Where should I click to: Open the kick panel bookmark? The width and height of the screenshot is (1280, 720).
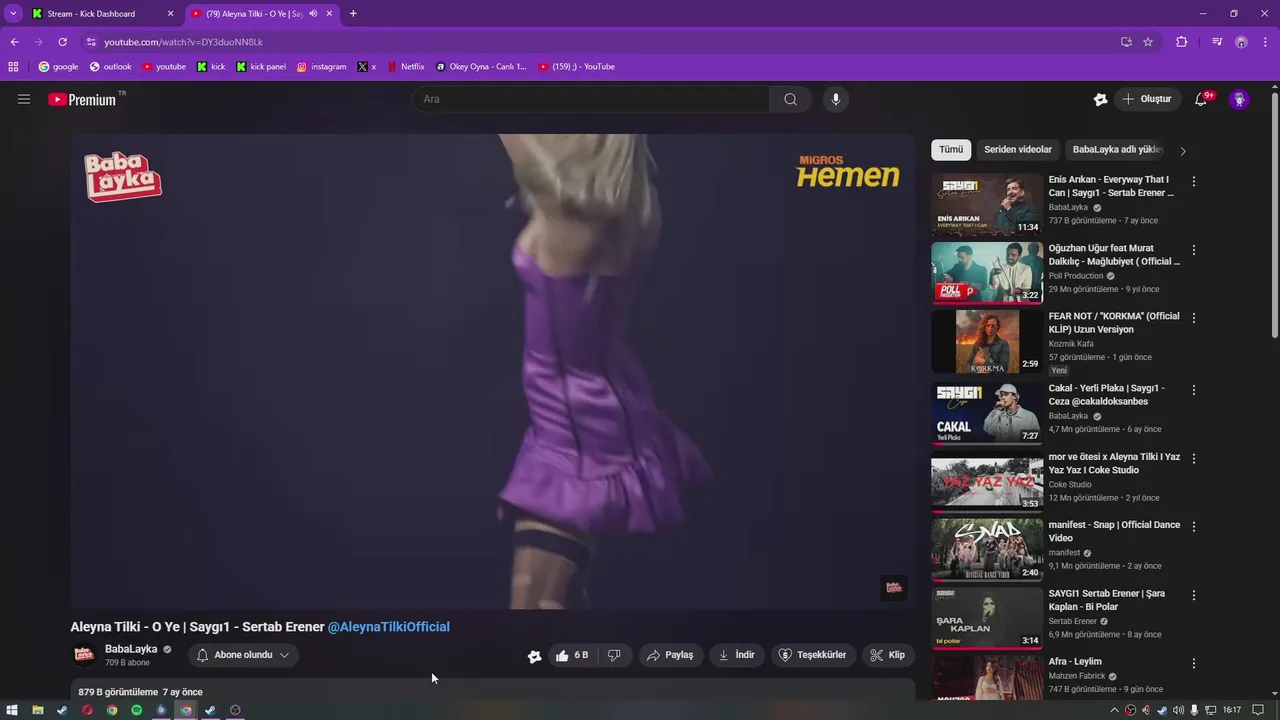260,67
